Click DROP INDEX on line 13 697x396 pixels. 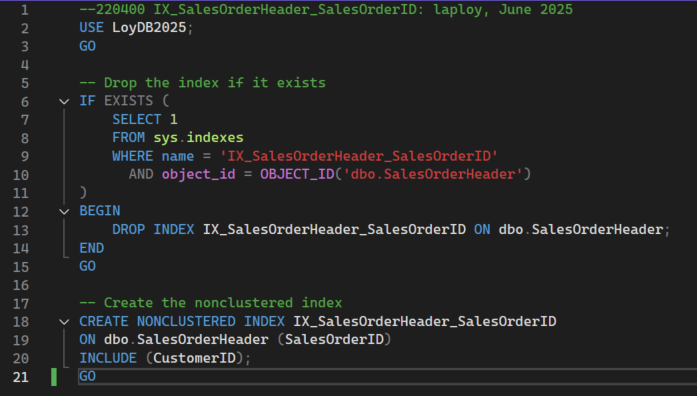click(x=153, y=229)
